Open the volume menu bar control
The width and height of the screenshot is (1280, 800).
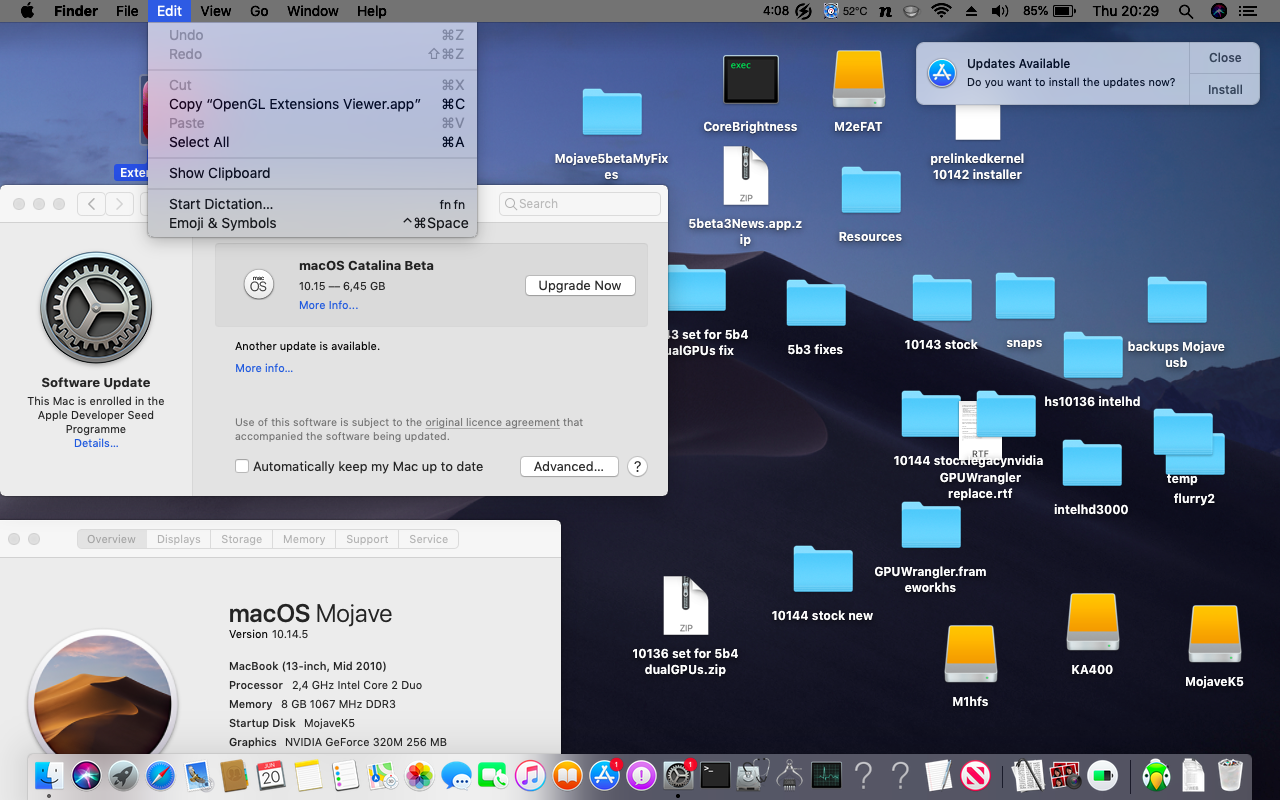1000,11
